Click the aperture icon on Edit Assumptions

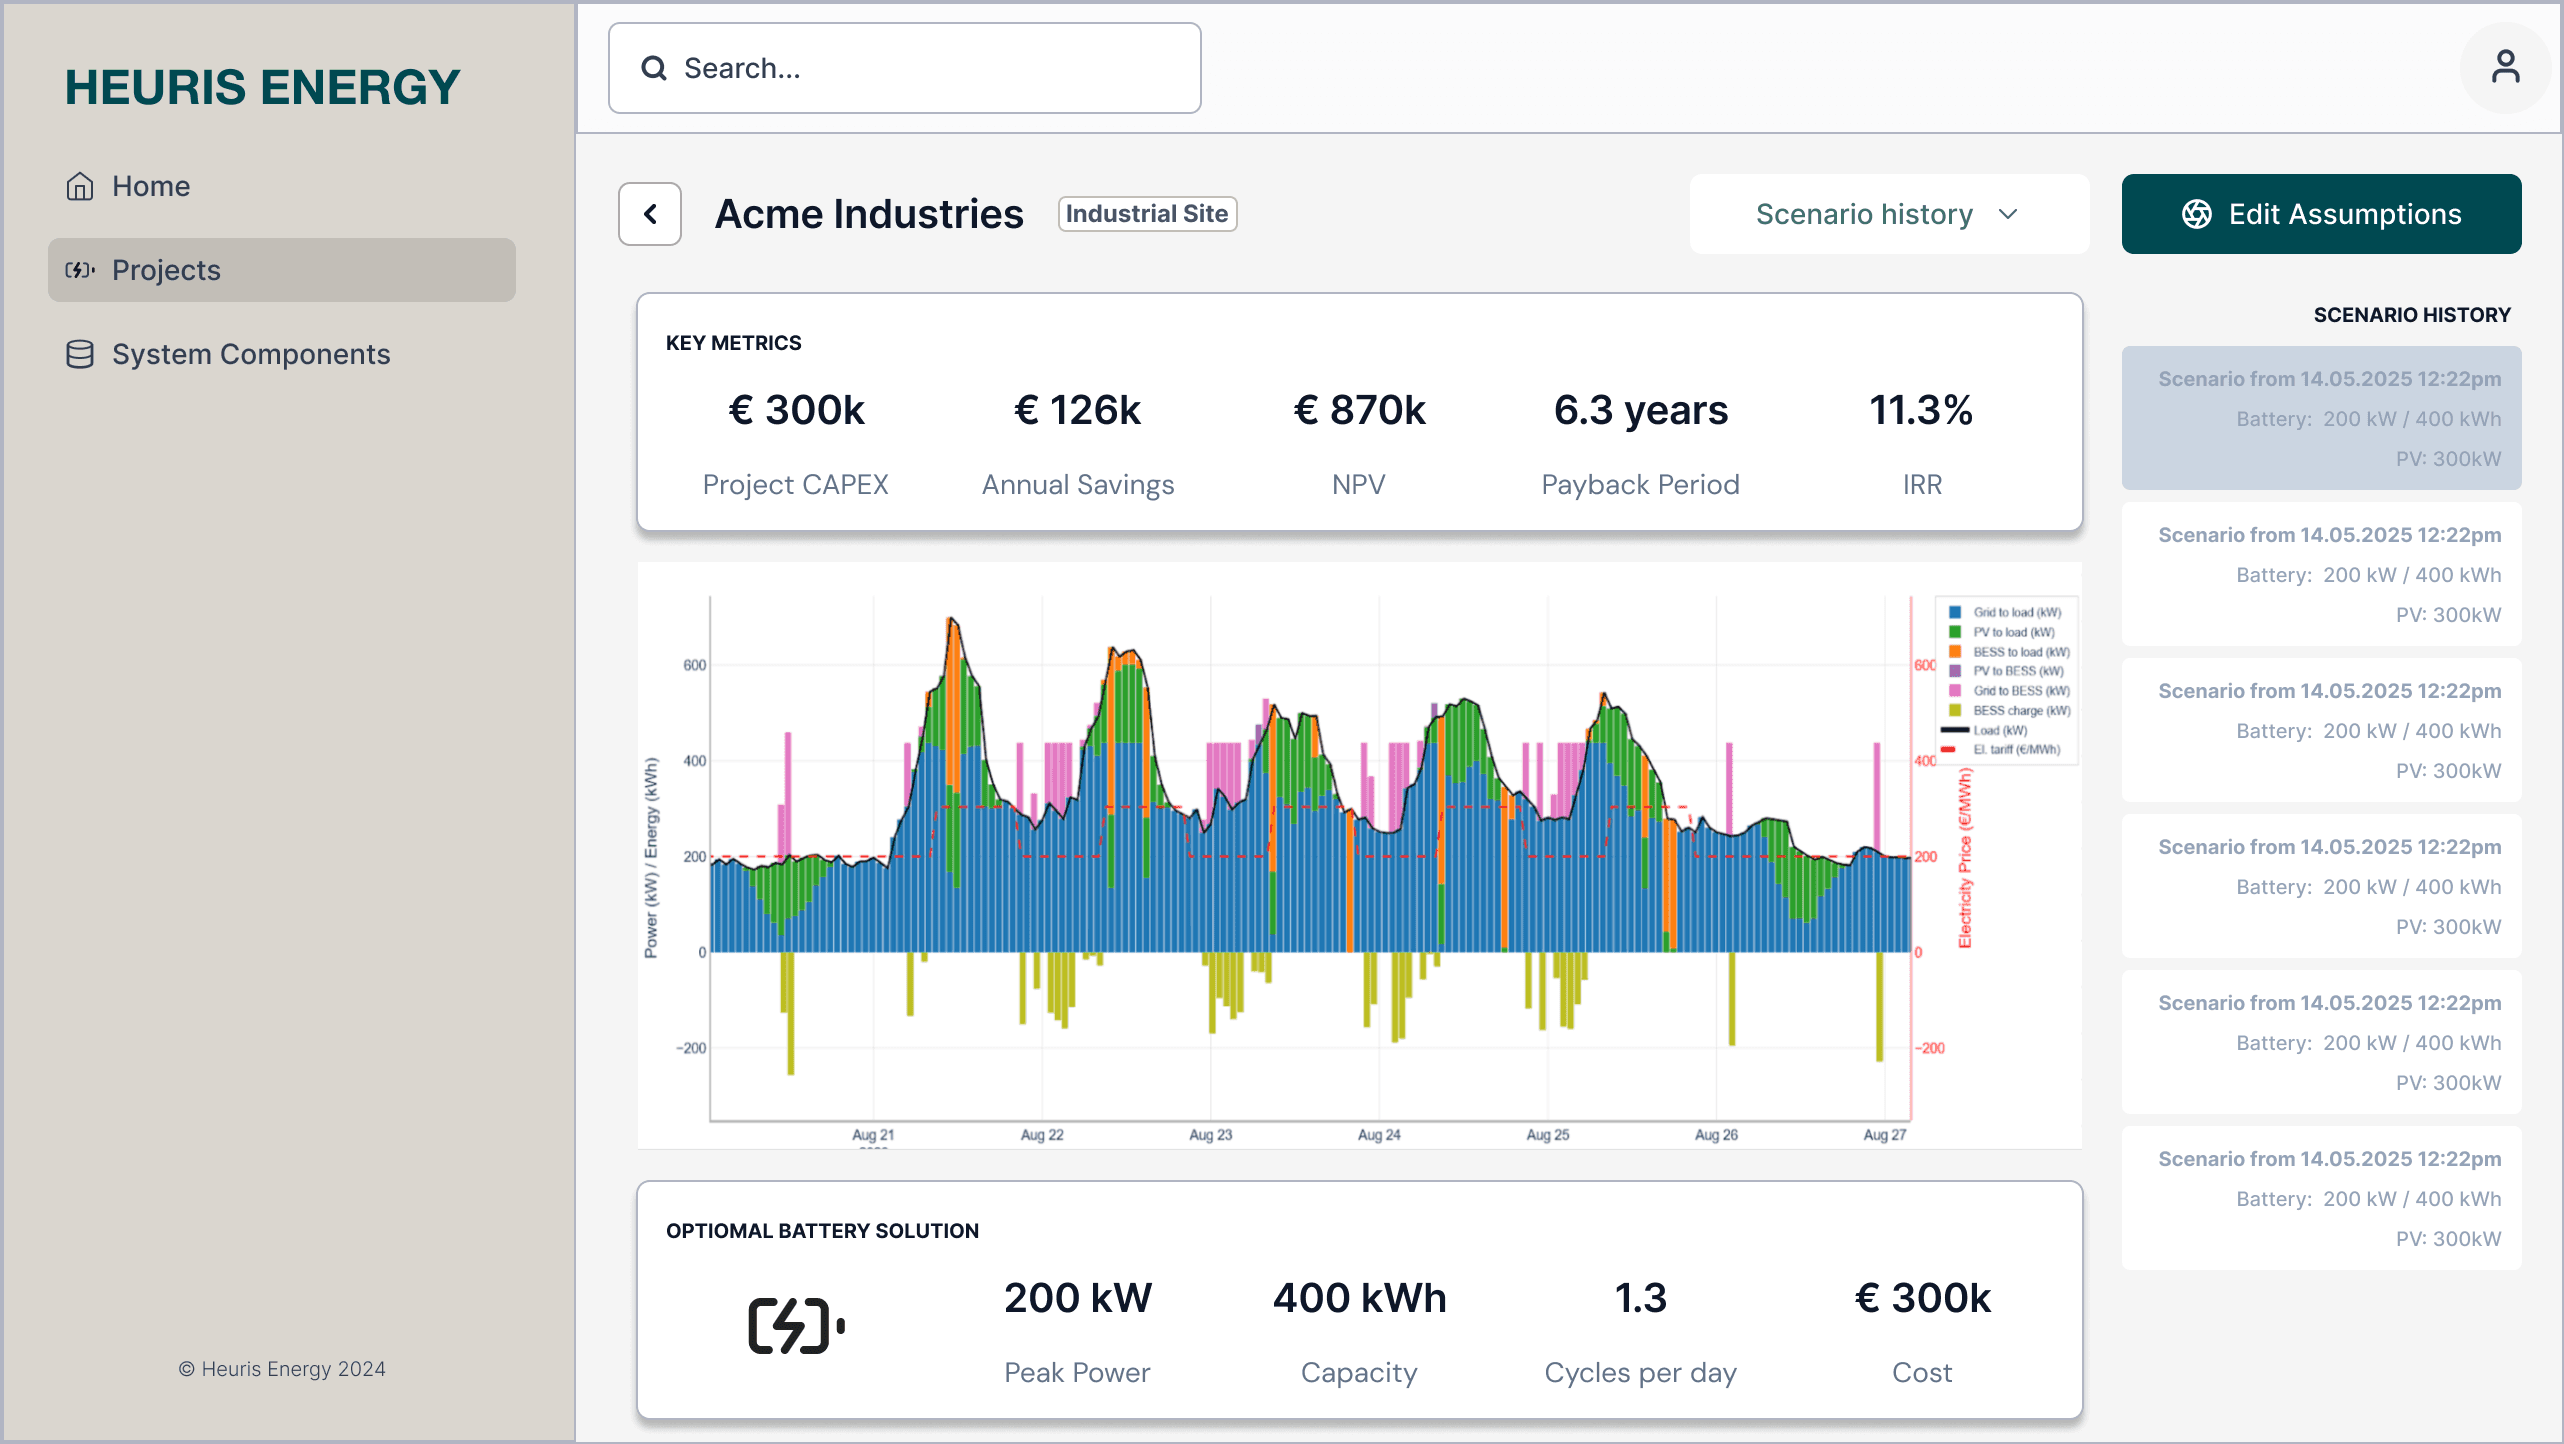pos(2197,214)
